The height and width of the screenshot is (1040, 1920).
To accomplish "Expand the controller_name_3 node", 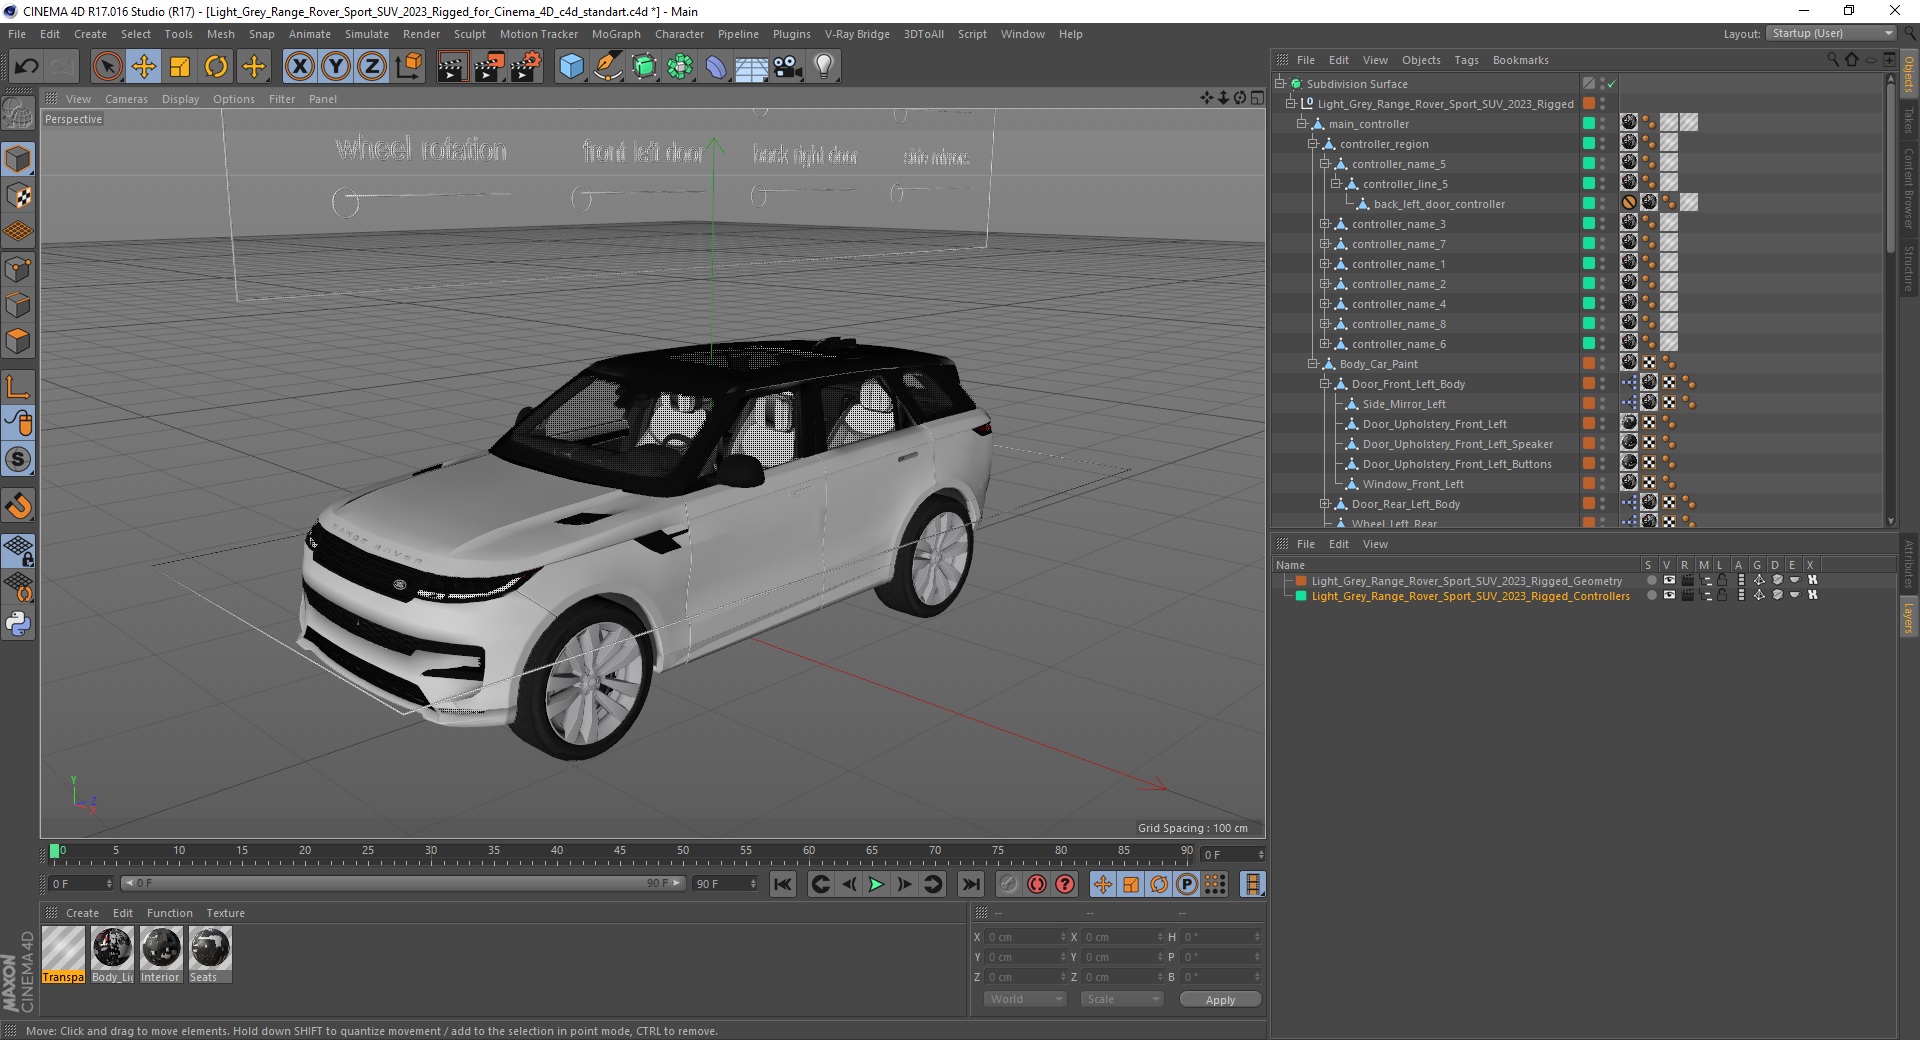I will pyautogui.click(x=1324, y=224).
